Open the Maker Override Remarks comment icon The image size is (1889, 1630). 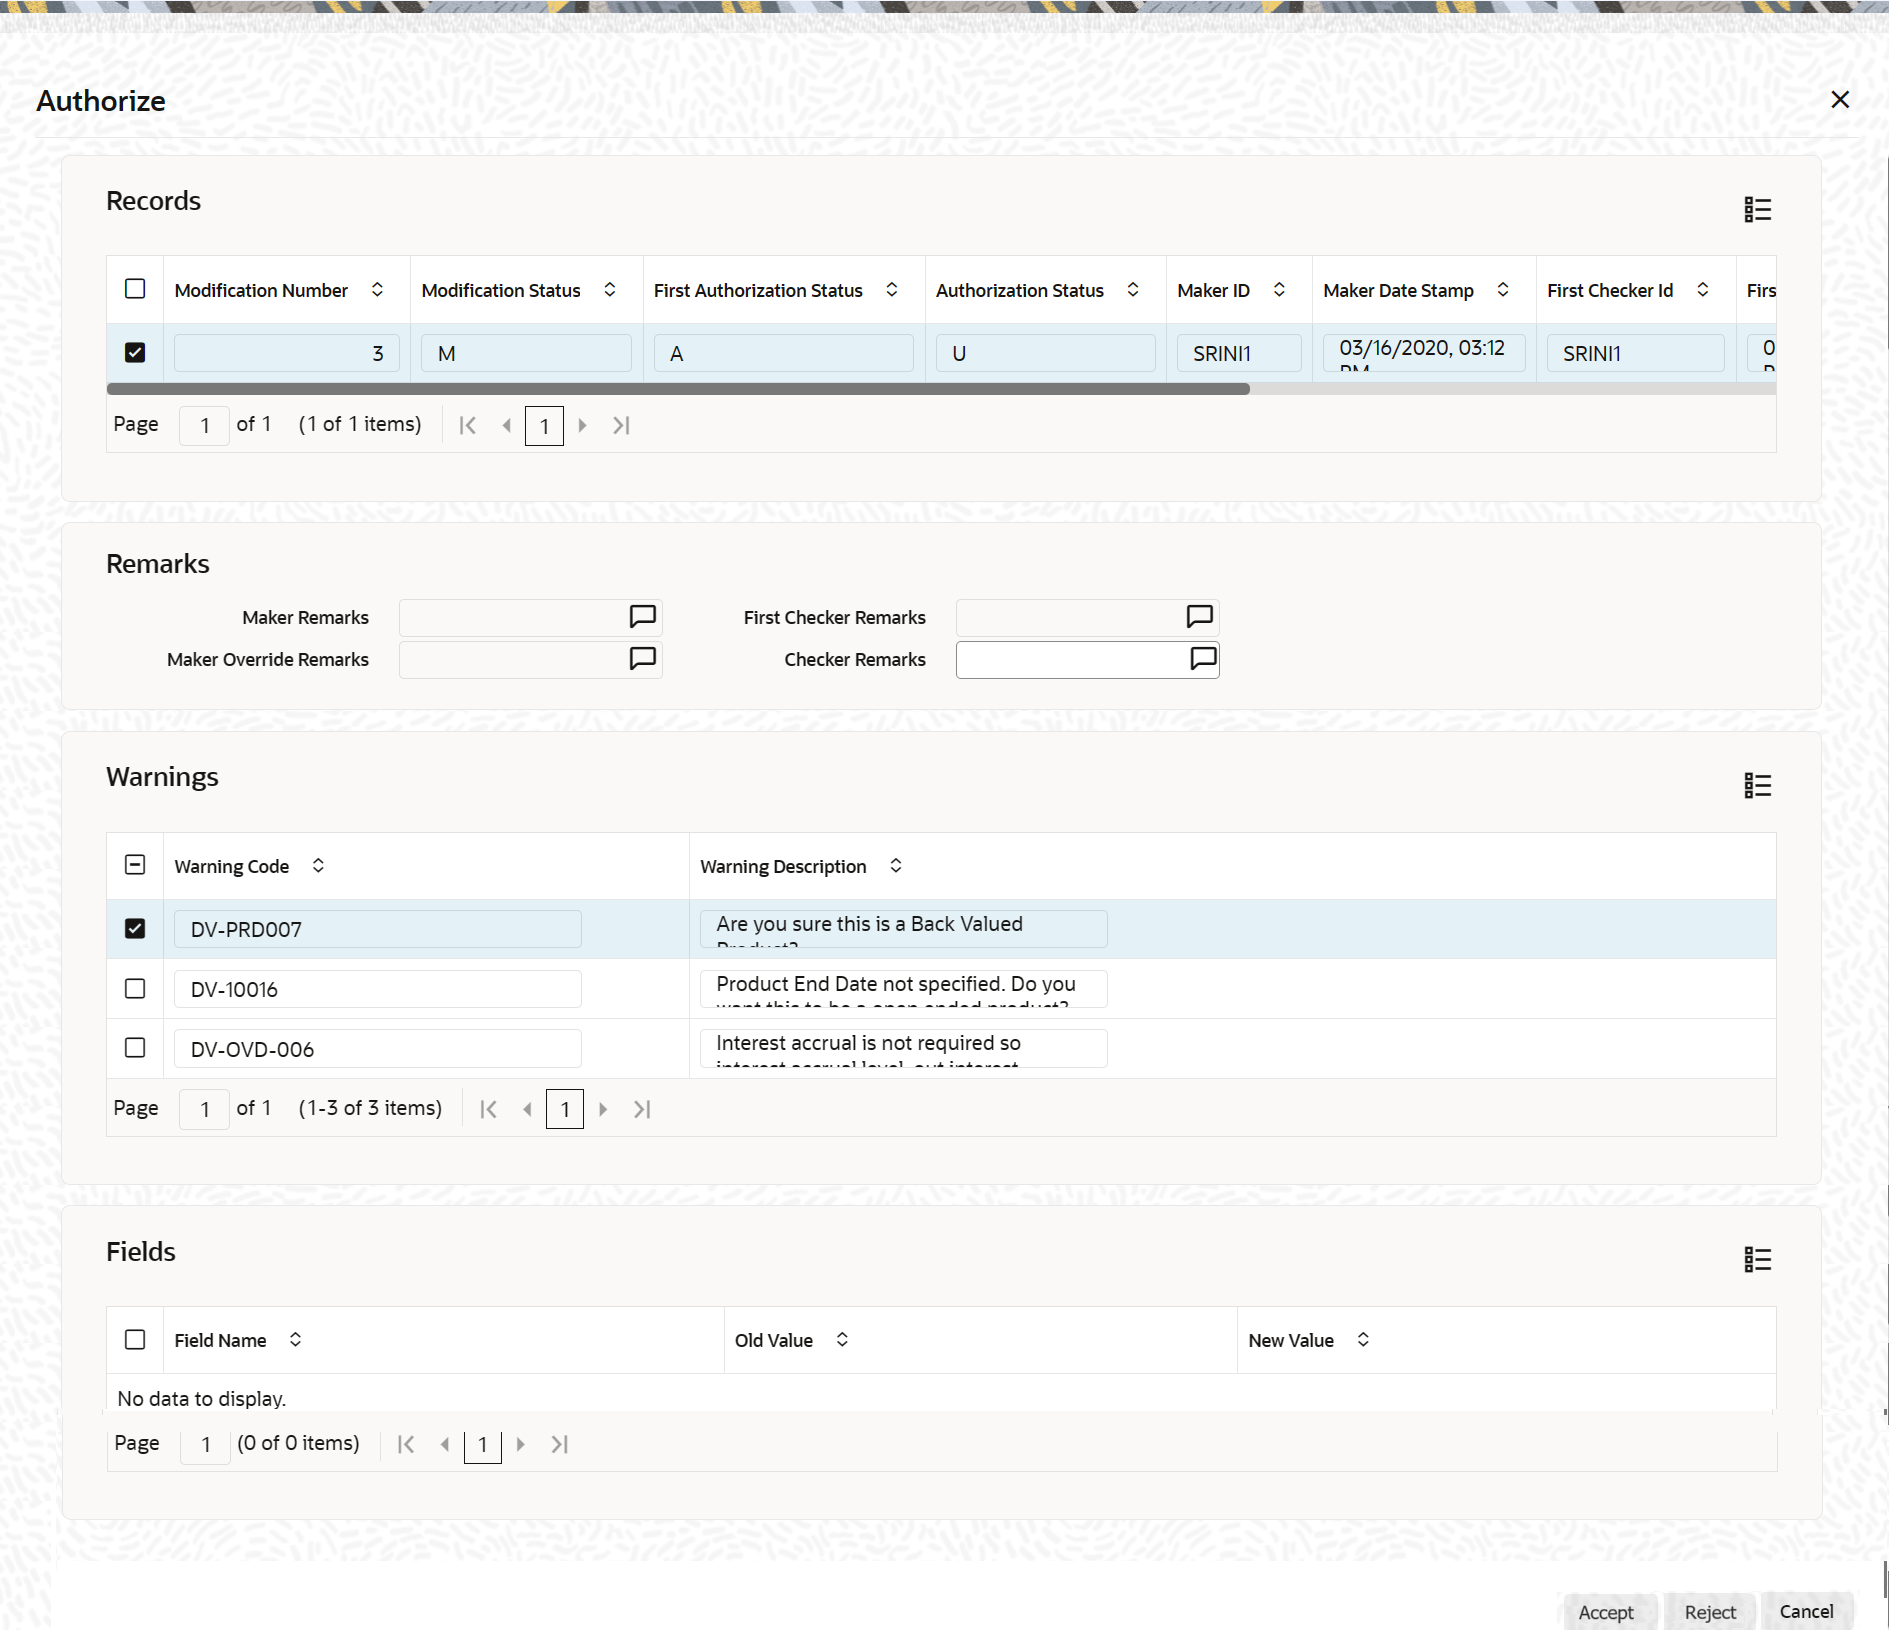tap(641, 659)
